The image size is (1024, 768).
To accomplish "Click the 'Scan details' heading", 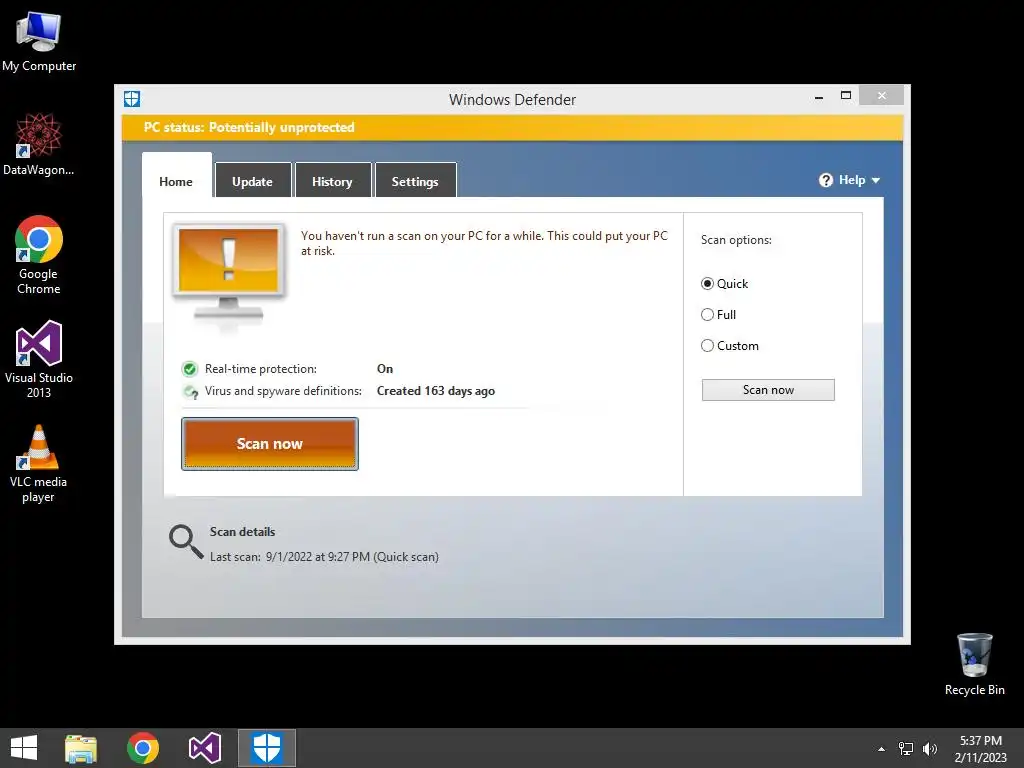I will point(242,532).
